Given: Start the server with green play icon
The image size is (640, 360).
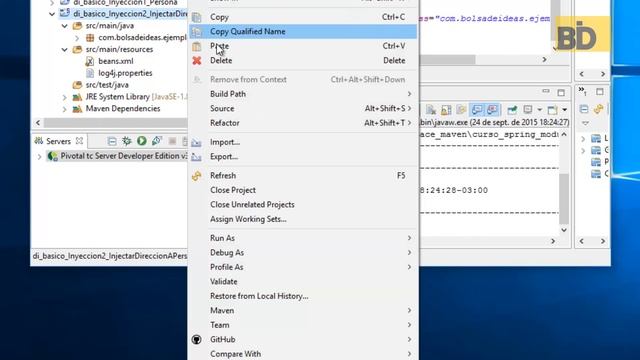Looking at the screenshot, I should pyautogui.click(x=142, y=141).
